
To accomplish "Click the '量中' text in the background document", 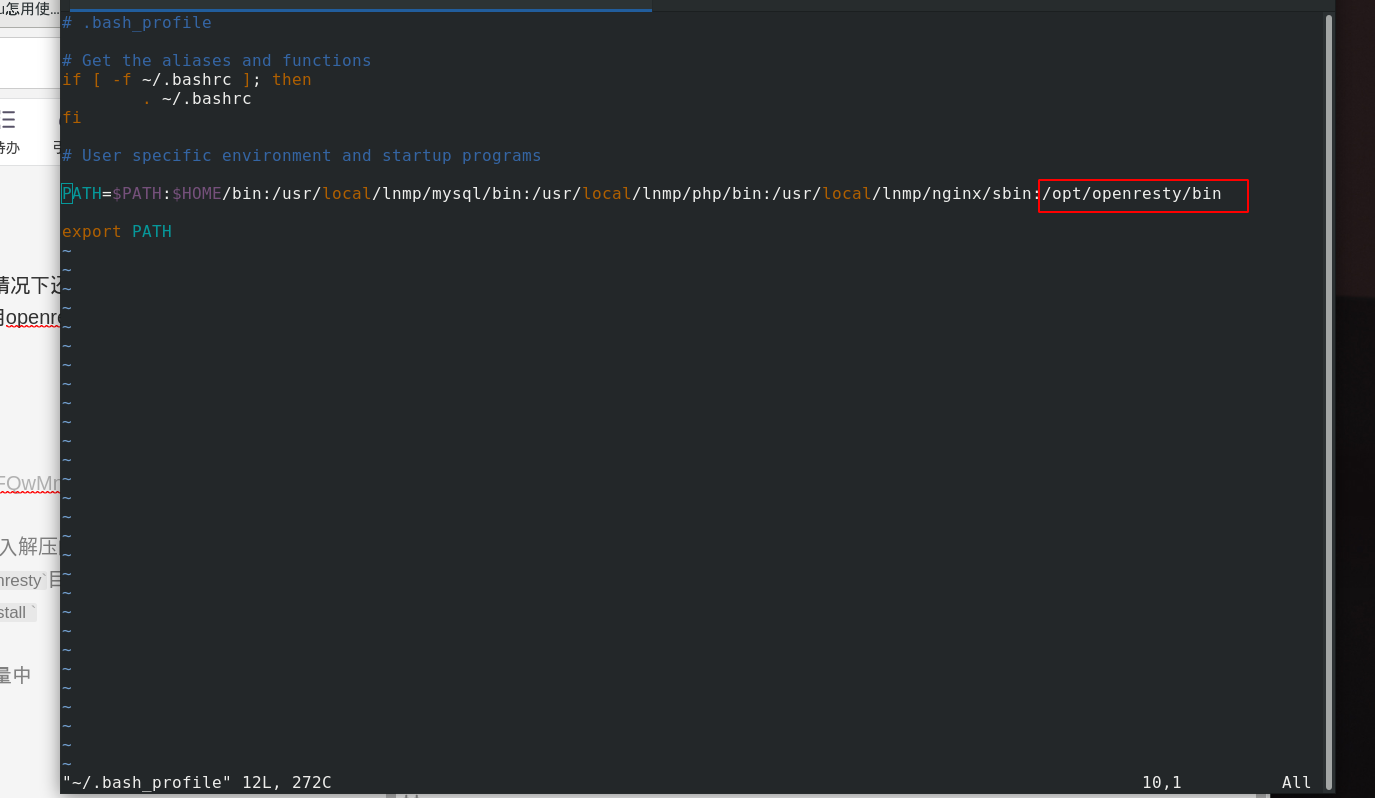I will pyautogui.click(x=15, y=675).
